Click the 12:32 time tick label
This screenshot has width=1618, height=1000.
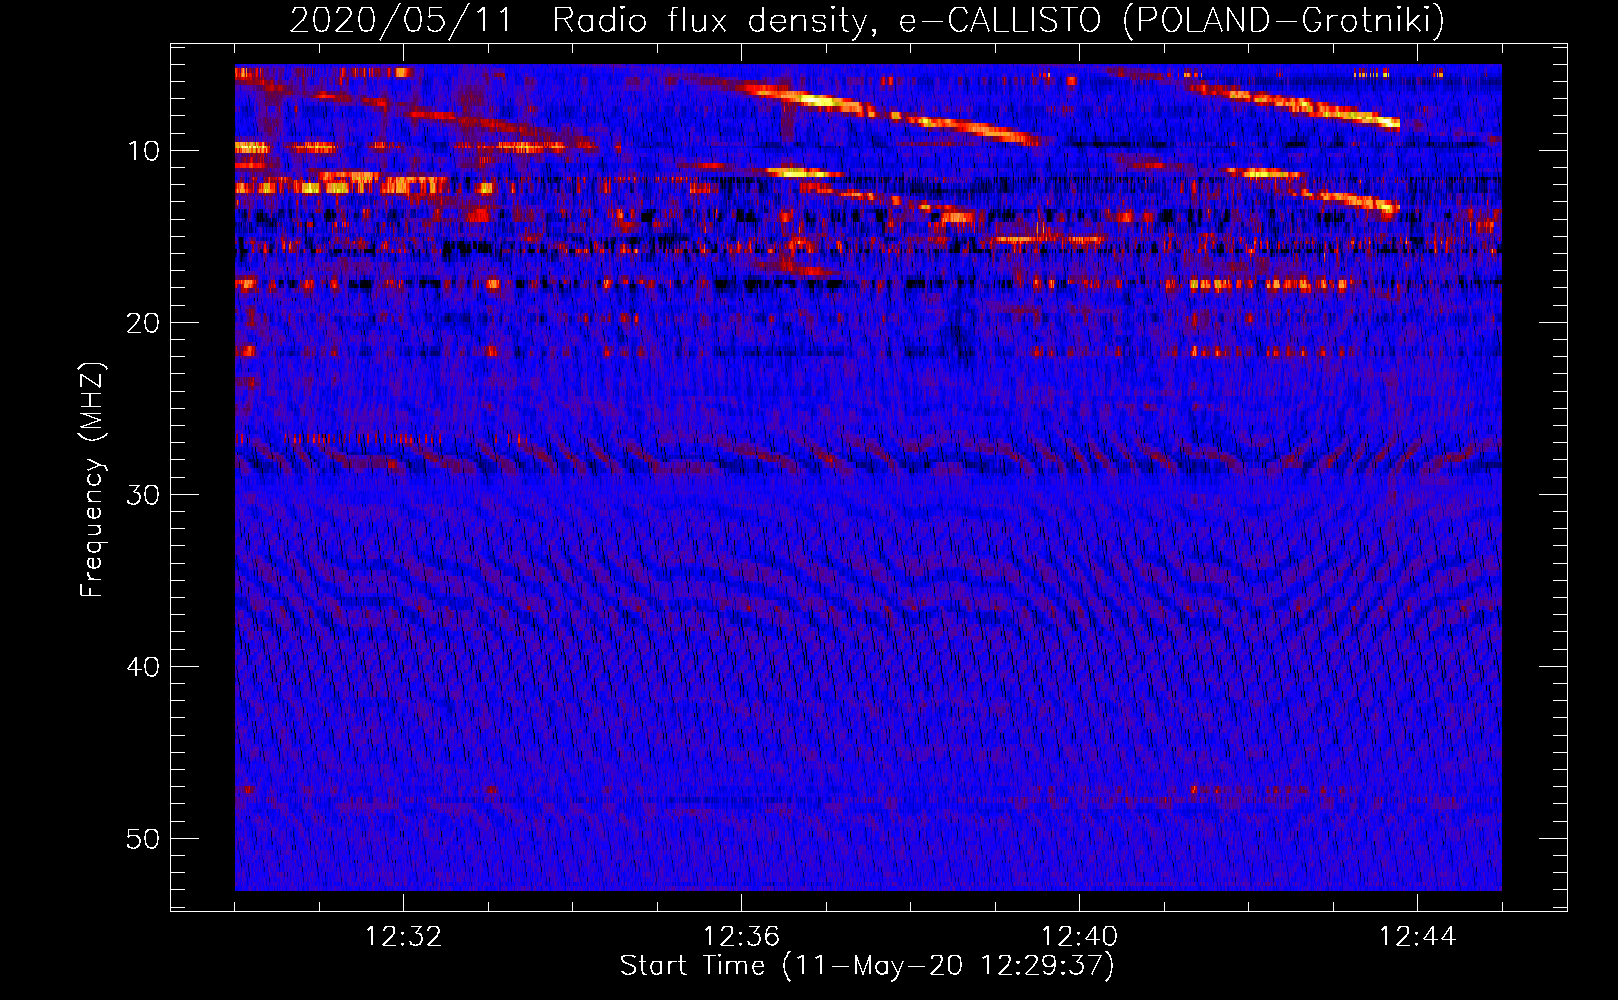(x=403, y=937)
